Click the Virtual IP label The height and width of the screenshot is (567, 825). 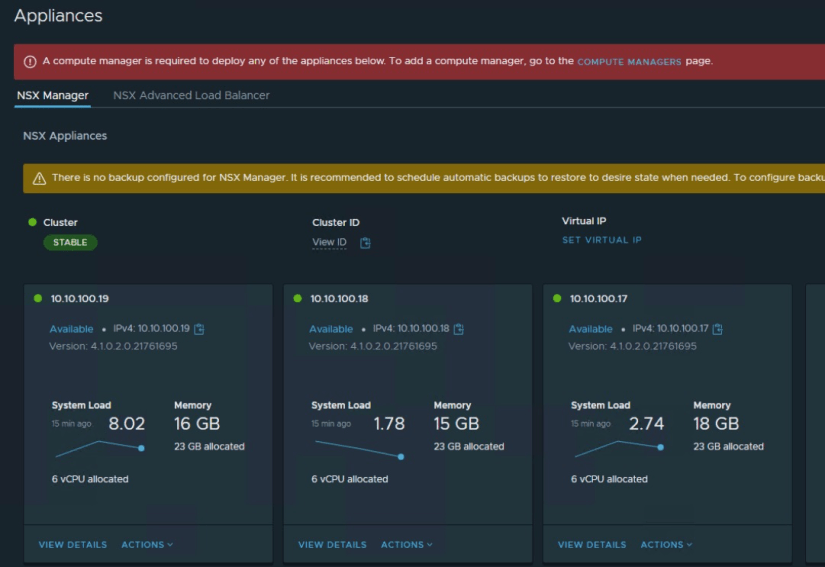tap(584, 221)
